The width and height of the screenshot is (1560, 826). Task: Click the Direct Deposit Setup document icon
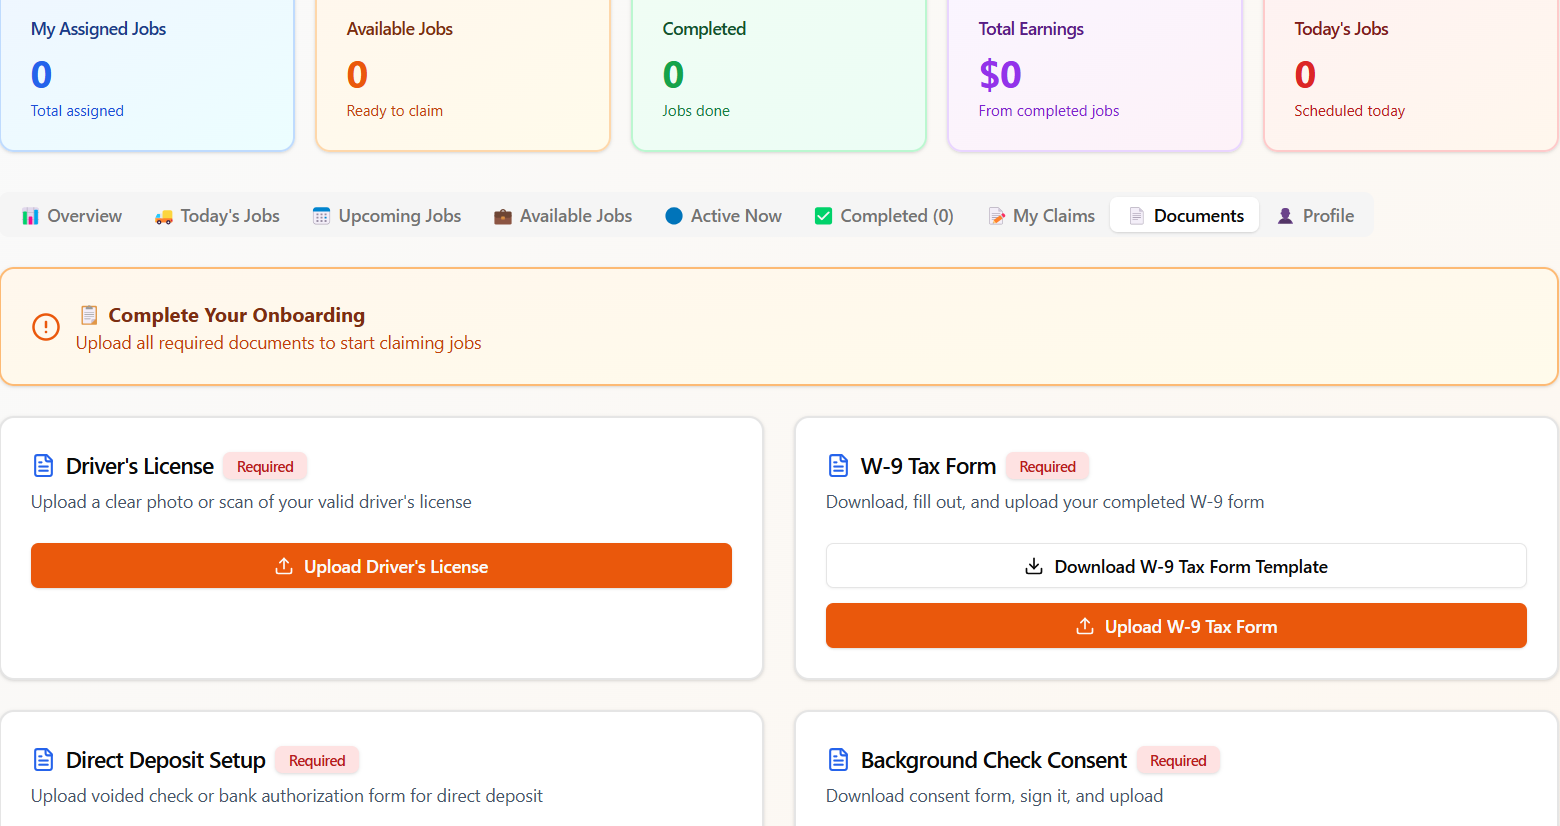(x=44, y=760)
